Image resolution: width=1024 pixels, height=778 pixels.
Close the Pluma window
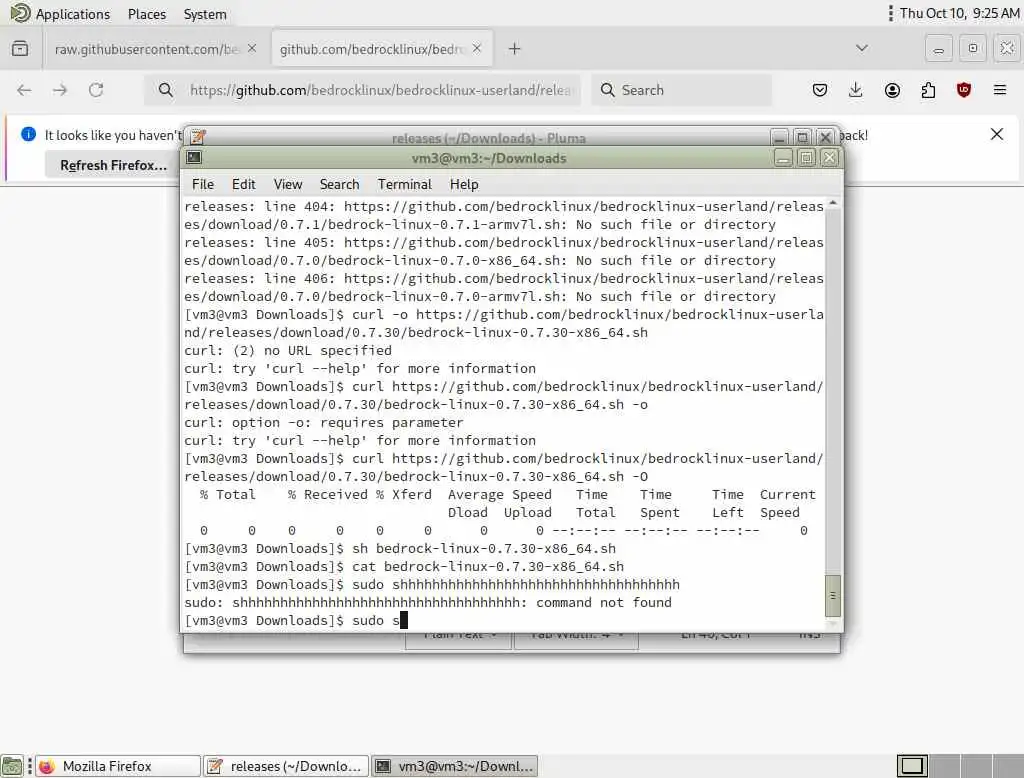point(825,137)
